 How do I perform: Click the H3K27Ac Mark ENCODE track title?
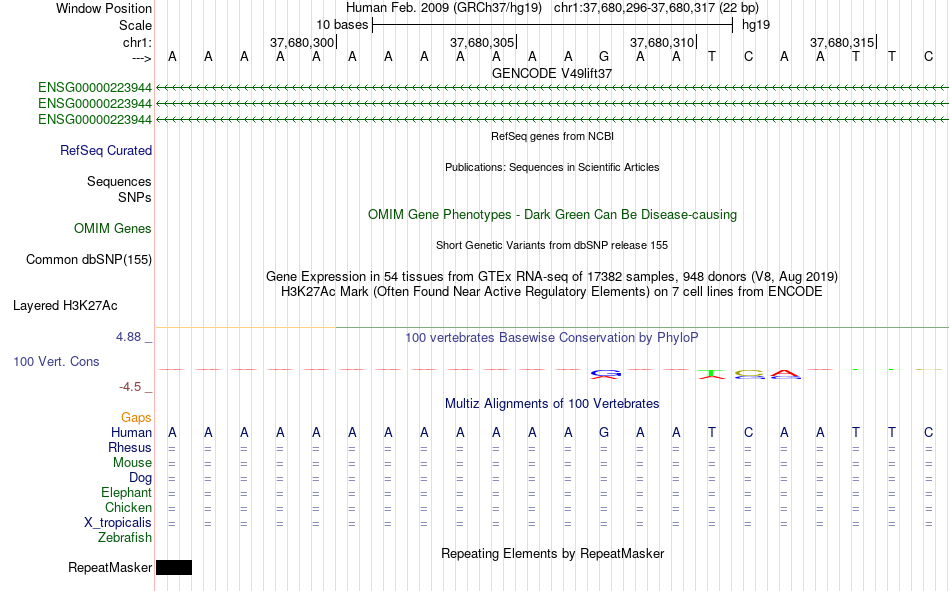click(552, 292)
